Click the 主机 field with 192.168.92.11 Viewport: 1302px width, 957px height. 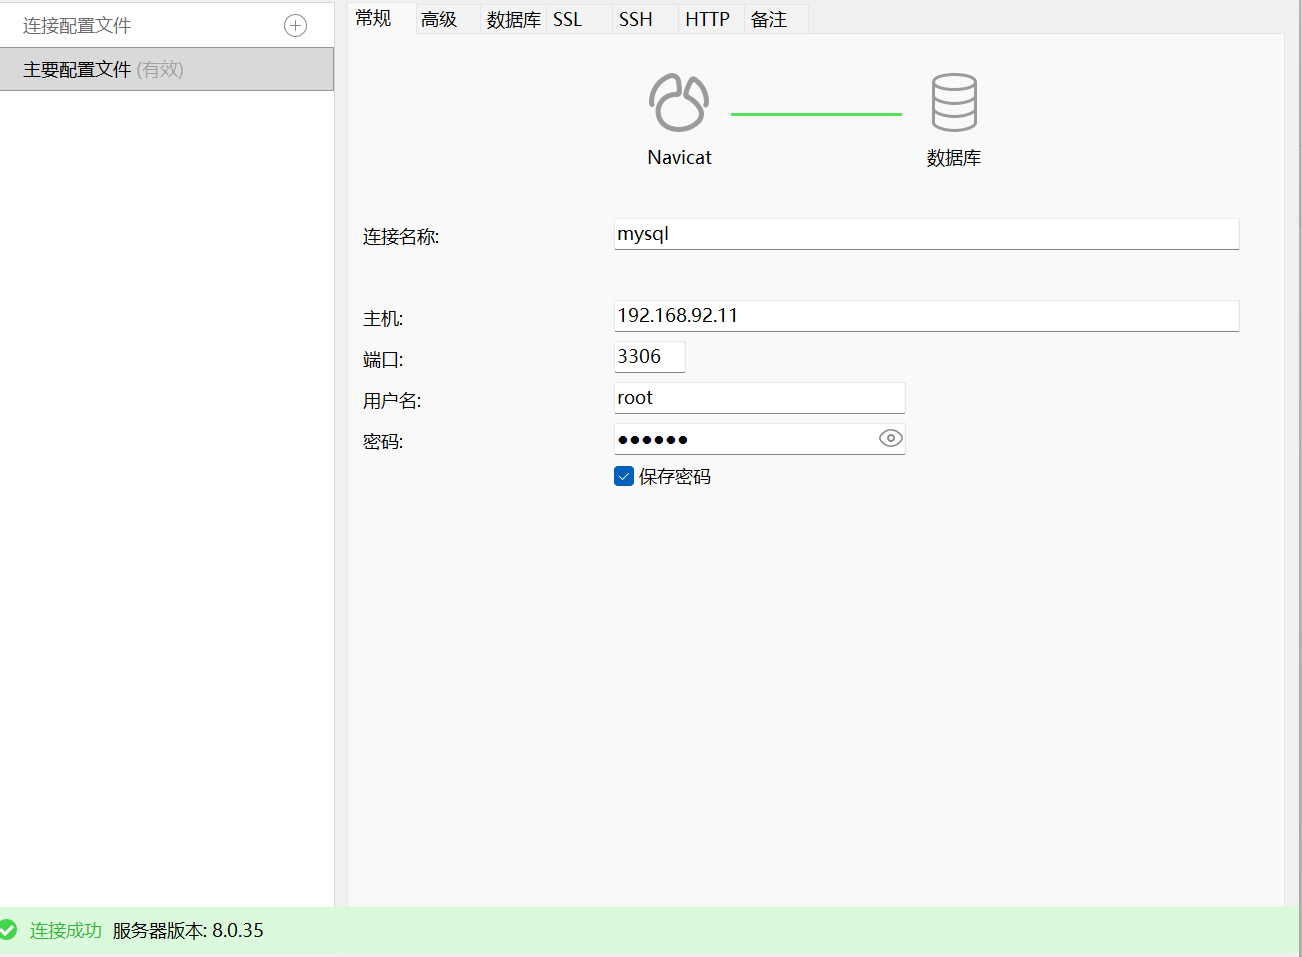tap(926, 316)
